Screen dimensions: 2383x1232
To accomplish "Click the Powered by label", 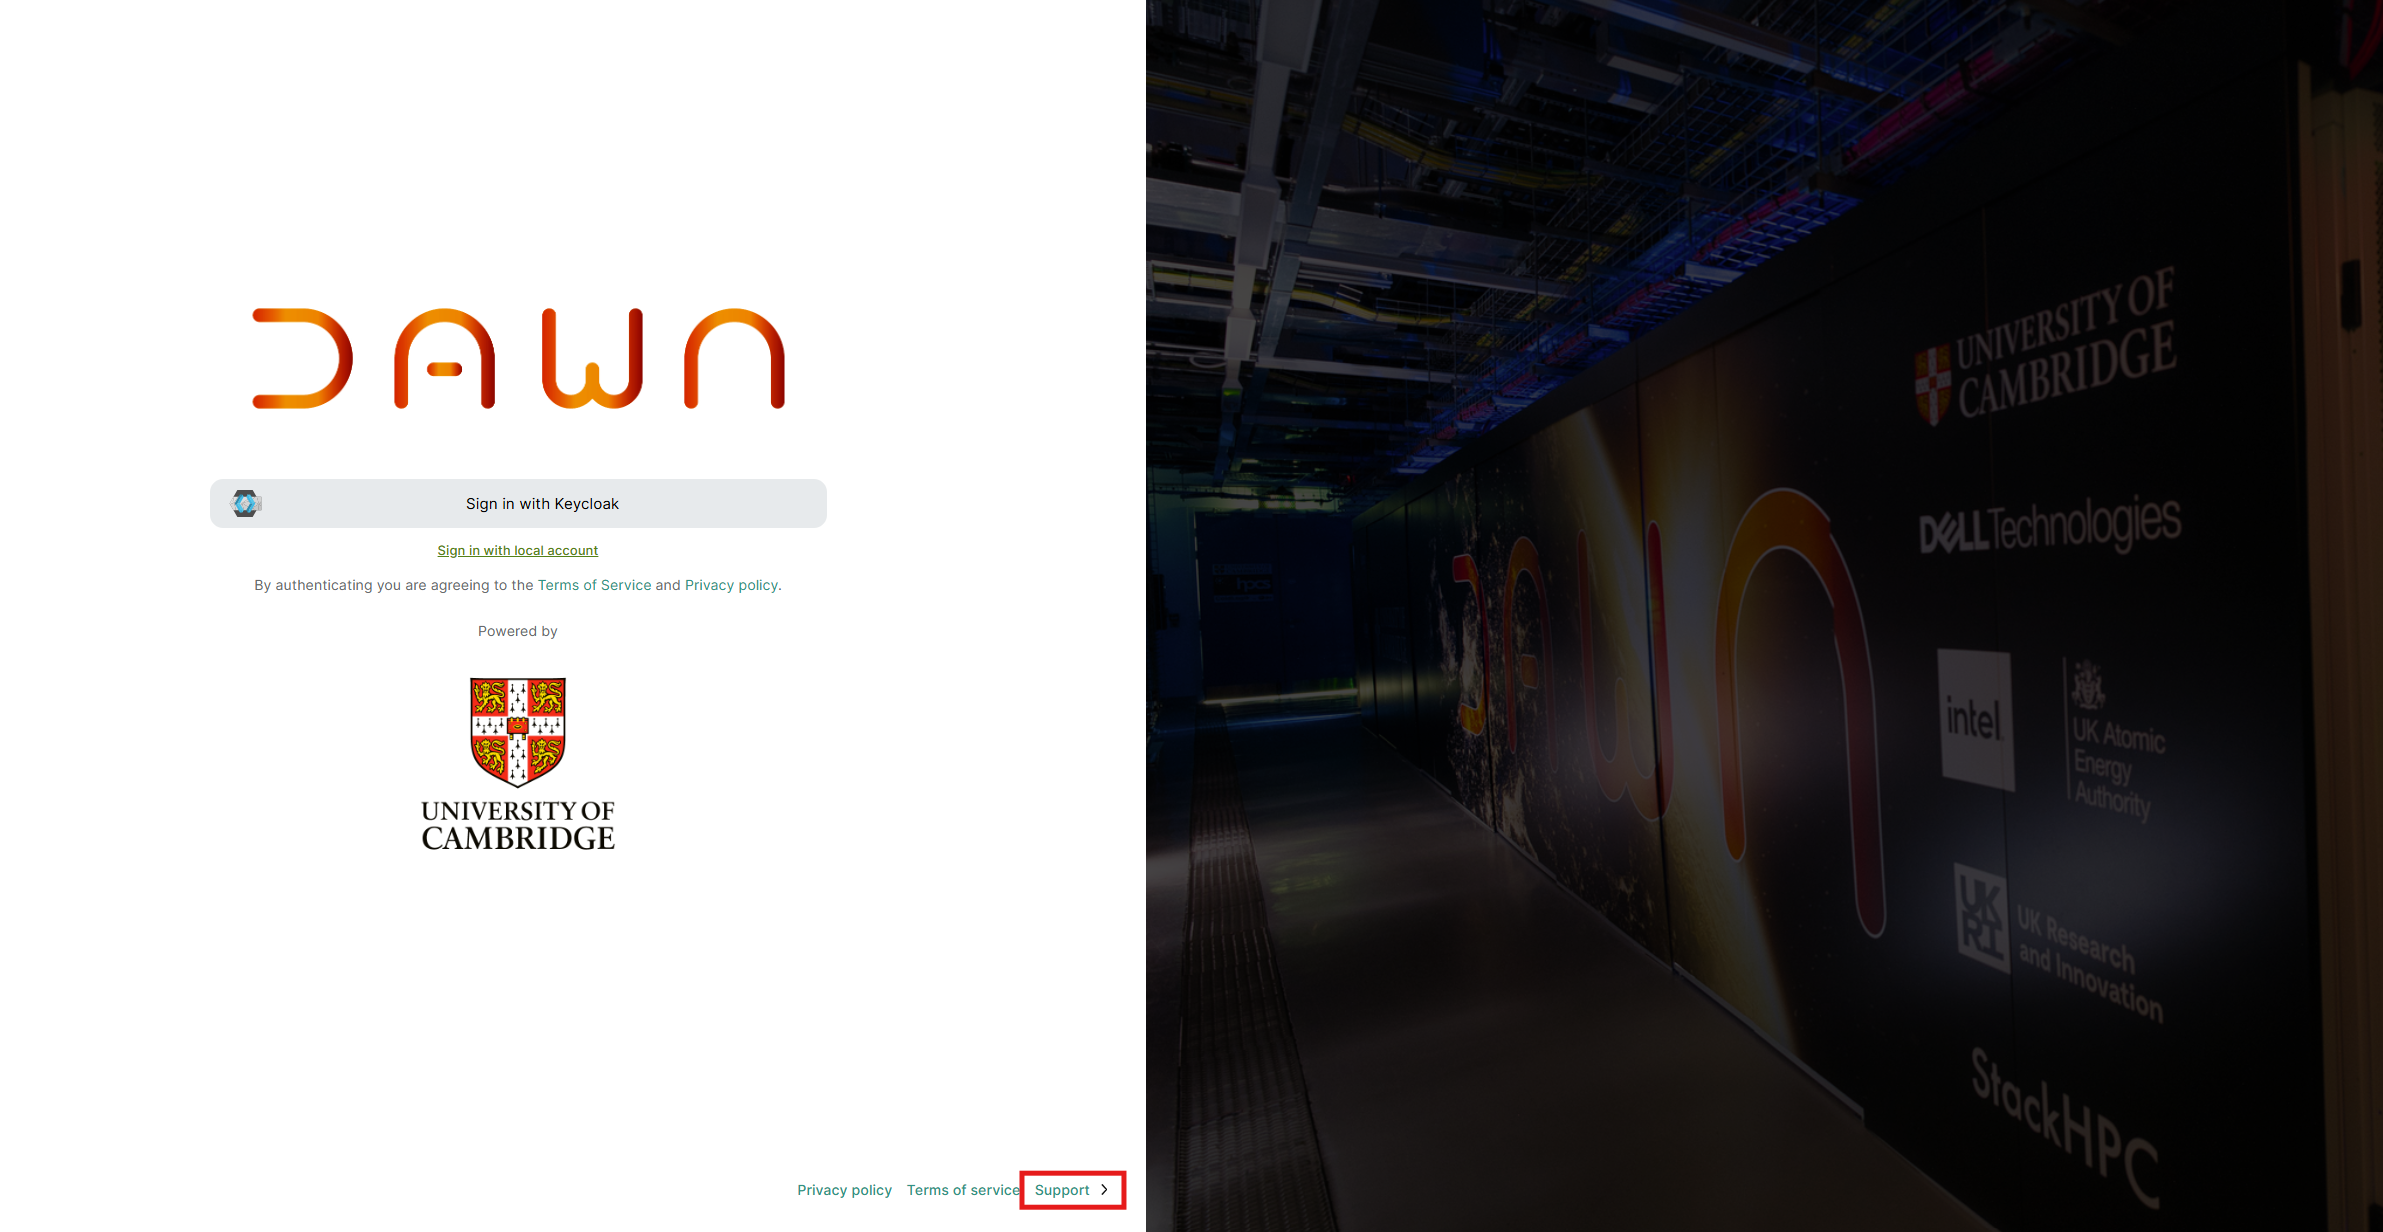I will coord(517,631).
